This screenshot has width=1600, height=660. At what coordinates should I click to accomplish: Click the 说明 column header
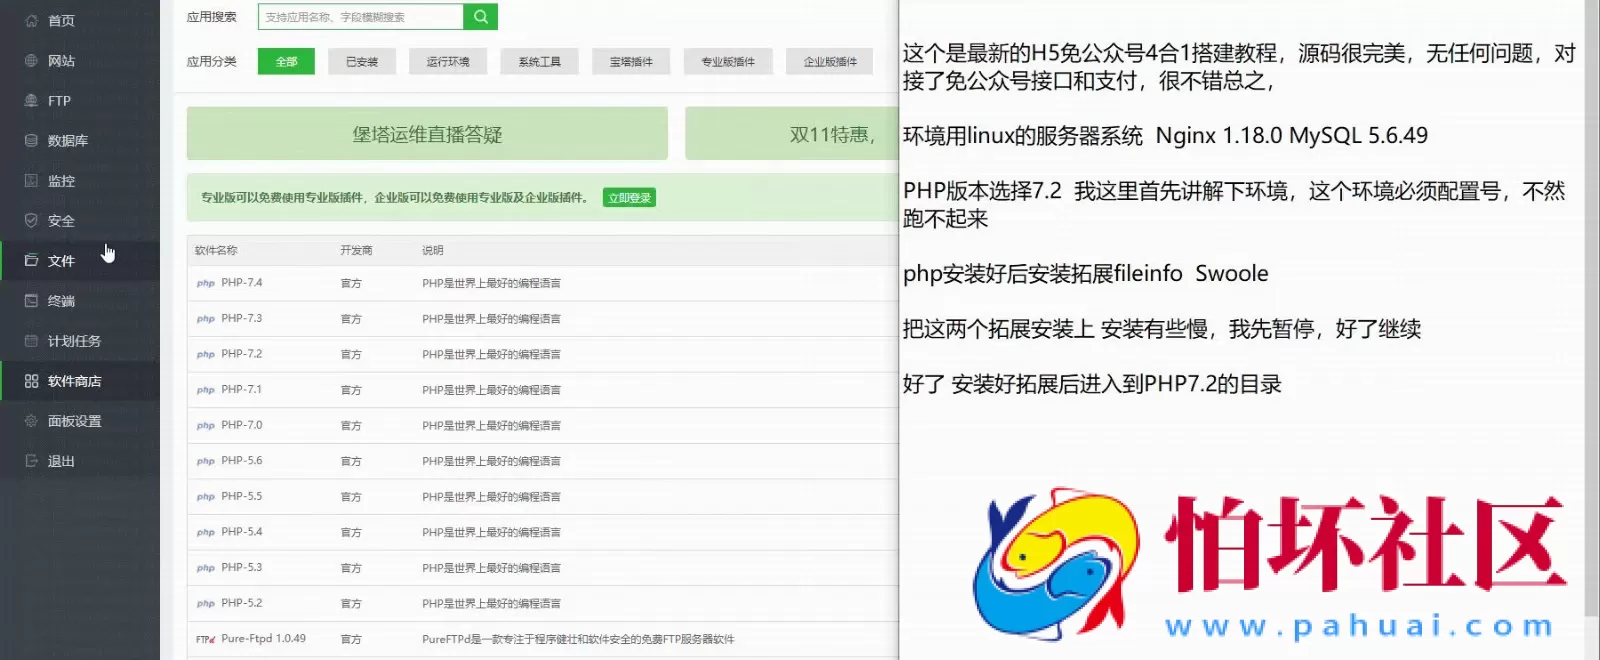tap(432, 250)
